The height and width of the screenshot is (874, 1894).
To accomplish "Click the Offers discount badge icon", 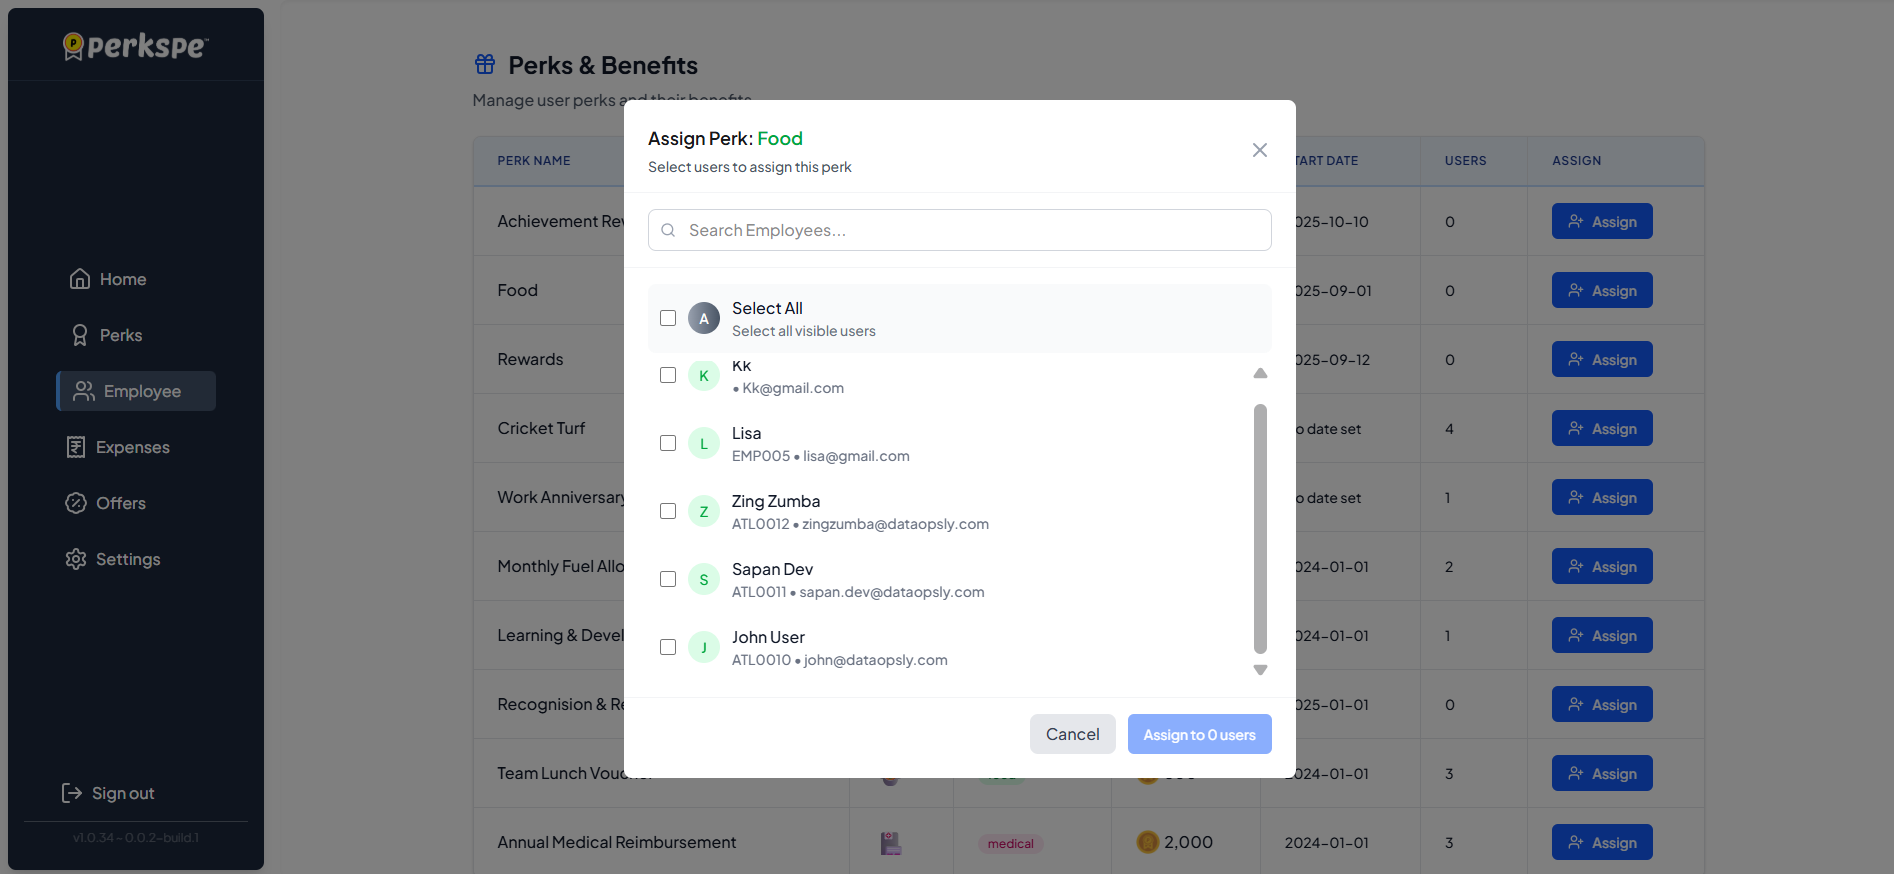I will coord(76,503).
